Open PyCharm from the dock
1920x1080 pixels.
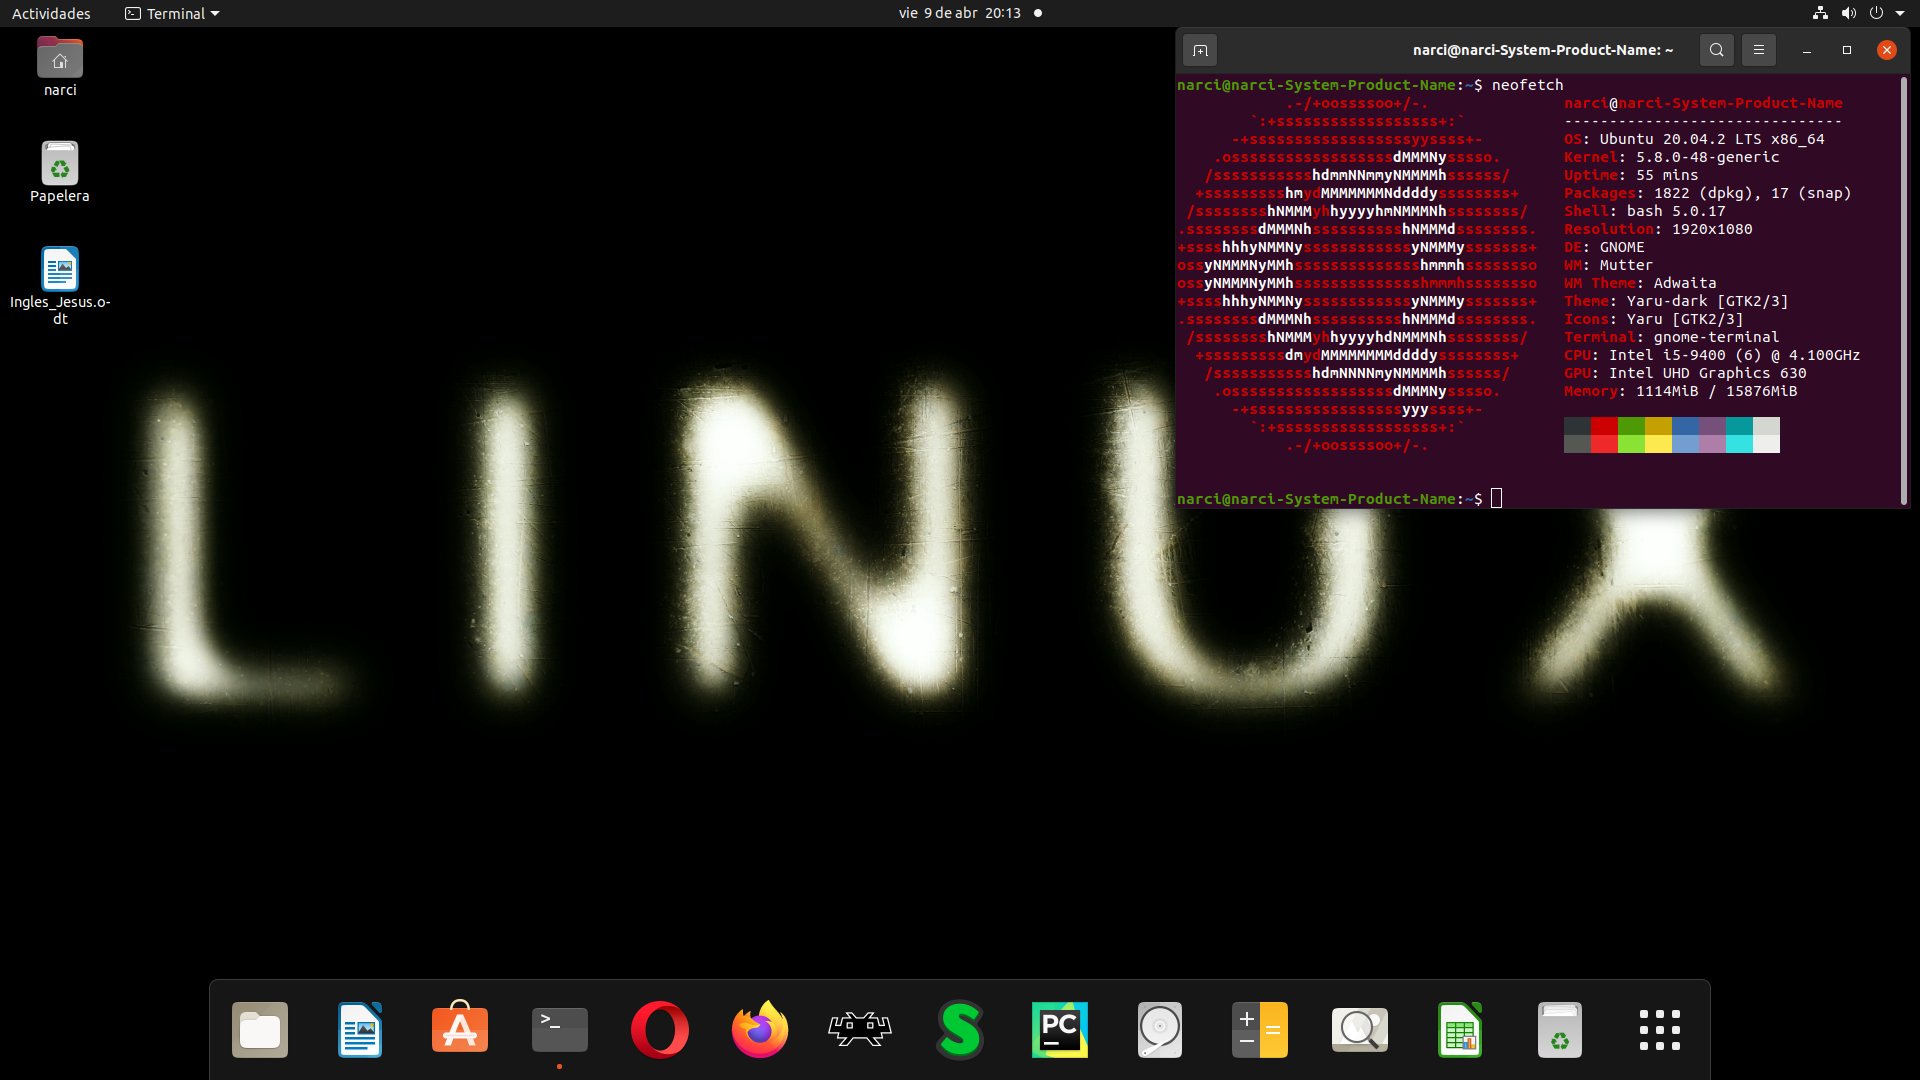click(x=1060, y=1030)
